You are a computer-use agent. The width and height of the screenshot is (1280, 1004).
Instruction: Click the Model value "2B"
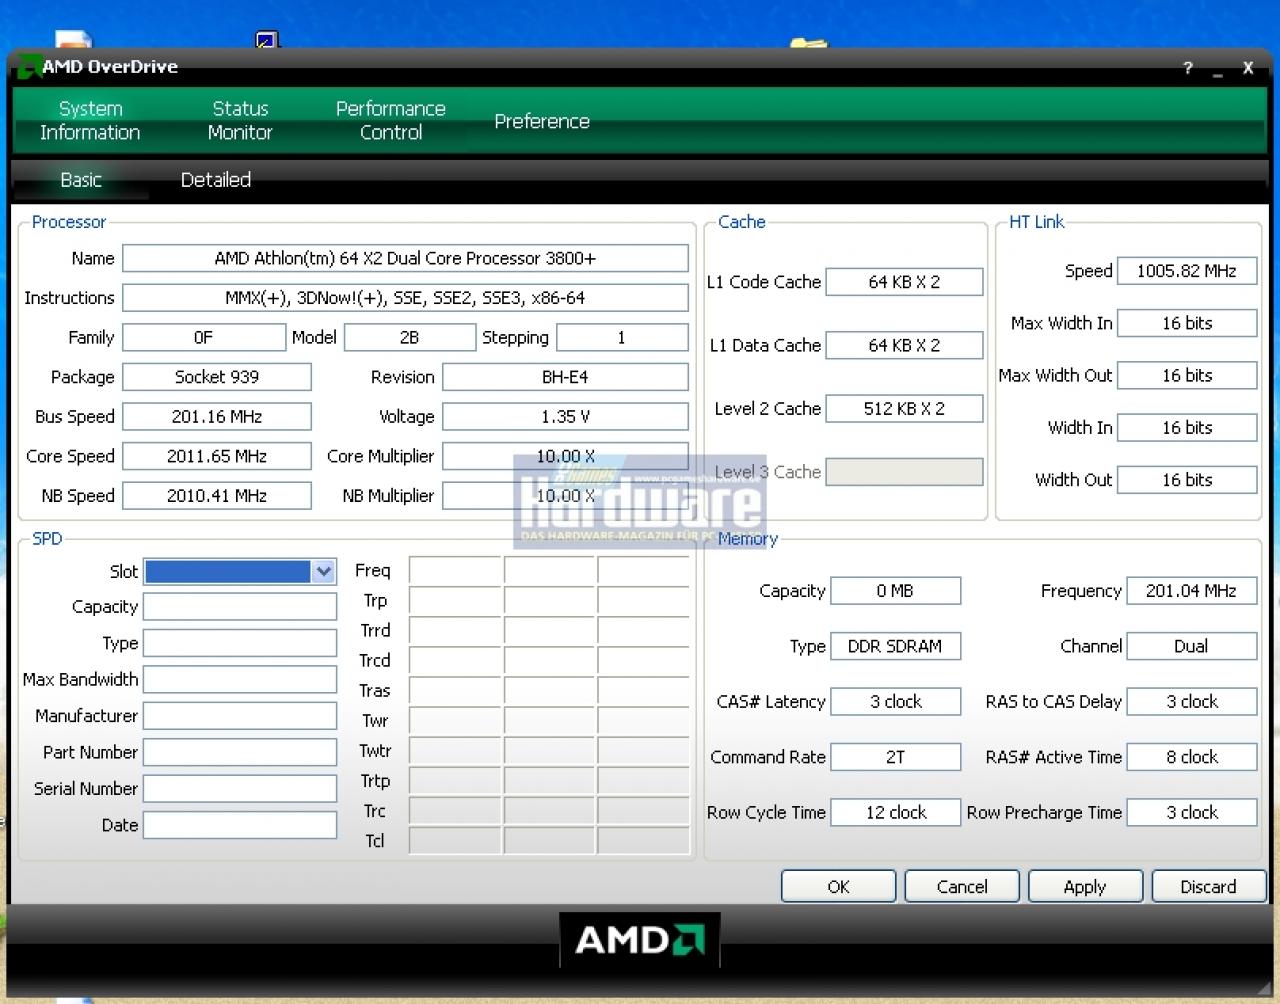(x=410, y=338)
